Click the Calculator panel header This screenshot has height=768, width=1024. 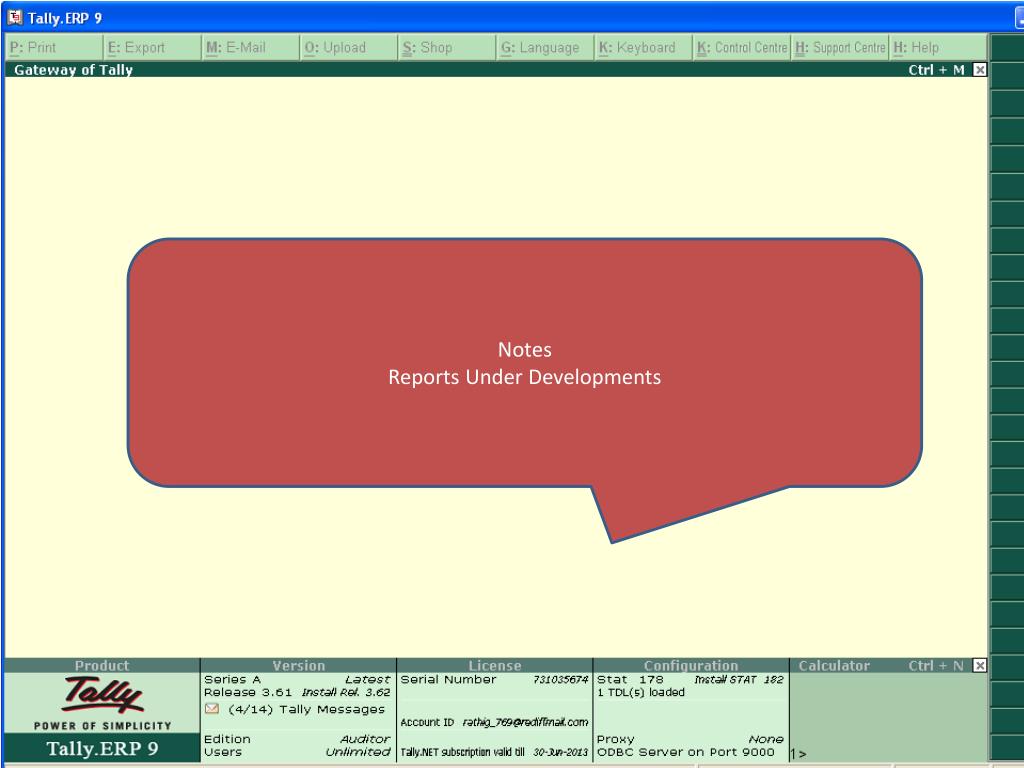[834, 665]
